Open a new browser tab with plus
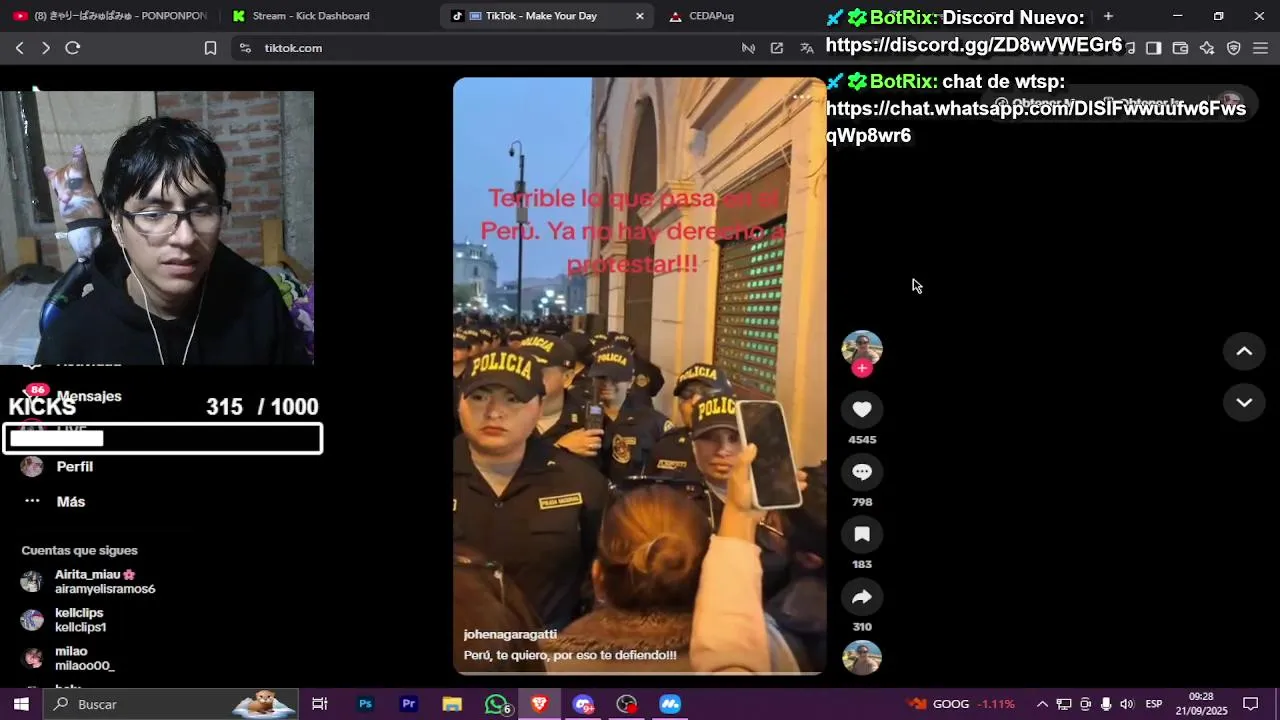This screenshot has width=1280, height=720. click(1108, 16)
